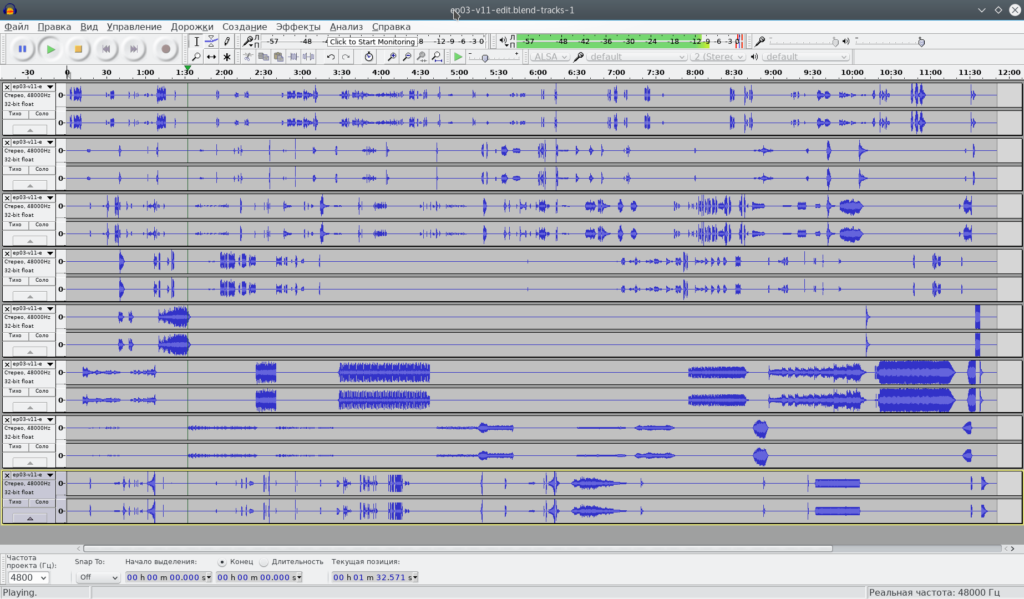Click the Zoom Out icon

point(407,57)
